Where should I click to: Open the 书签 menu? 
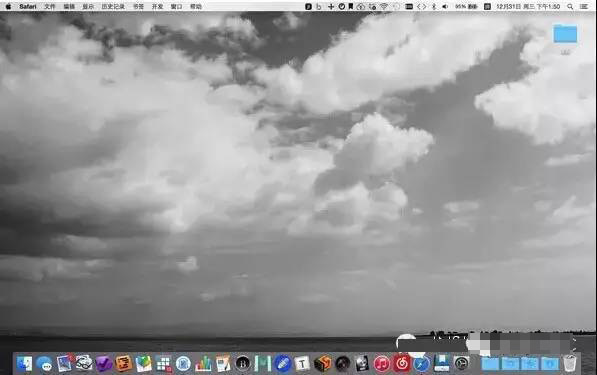click(x=138, y=6)
